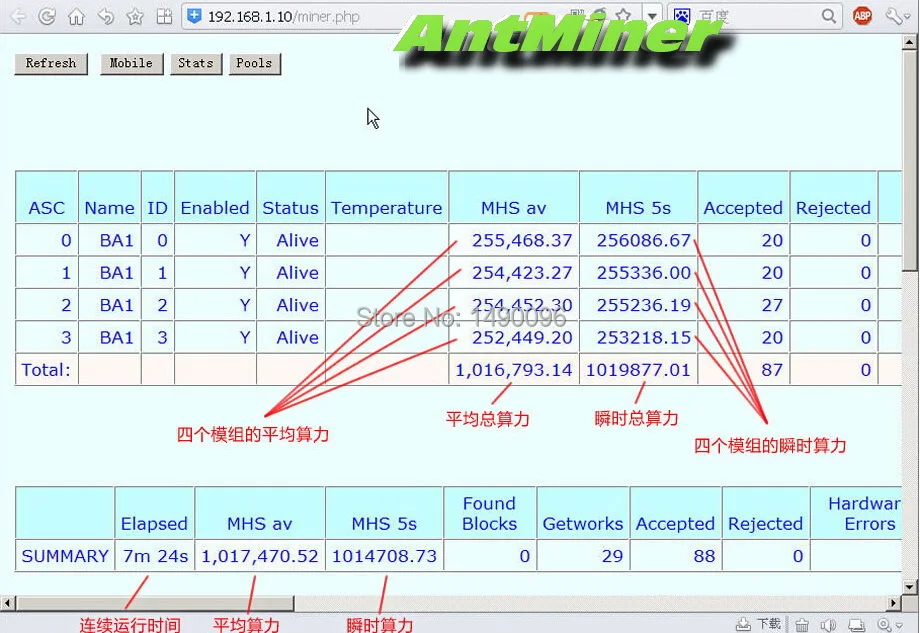The height and width of the screenshot is (633, 920).
Task: Click vertical scrollbar up arrow
Action: (909, 42)
